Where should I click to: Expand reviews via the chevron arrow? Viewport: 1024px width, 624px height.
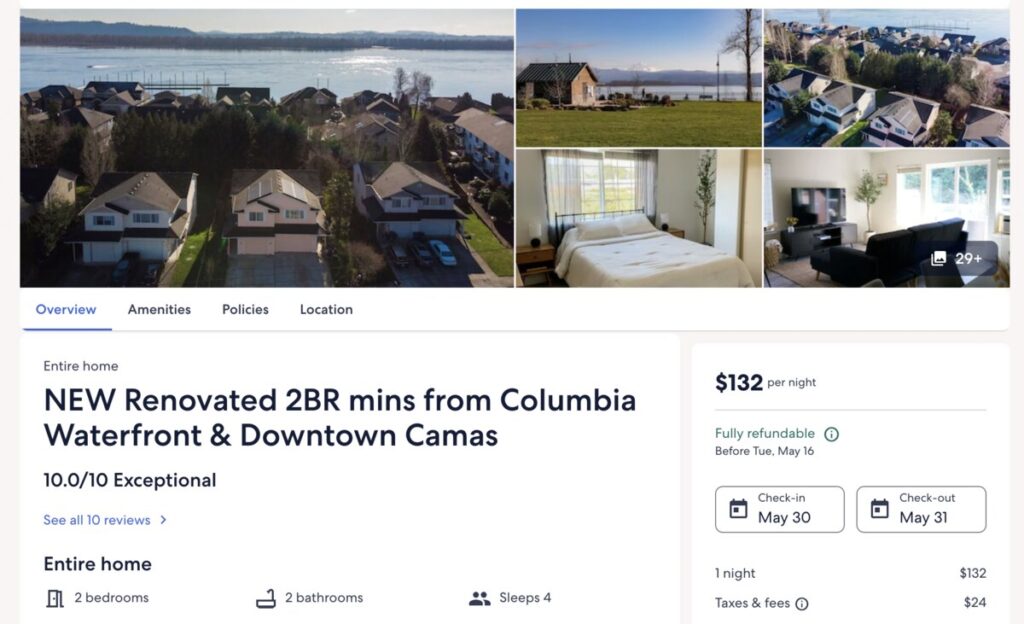[163, 520]
